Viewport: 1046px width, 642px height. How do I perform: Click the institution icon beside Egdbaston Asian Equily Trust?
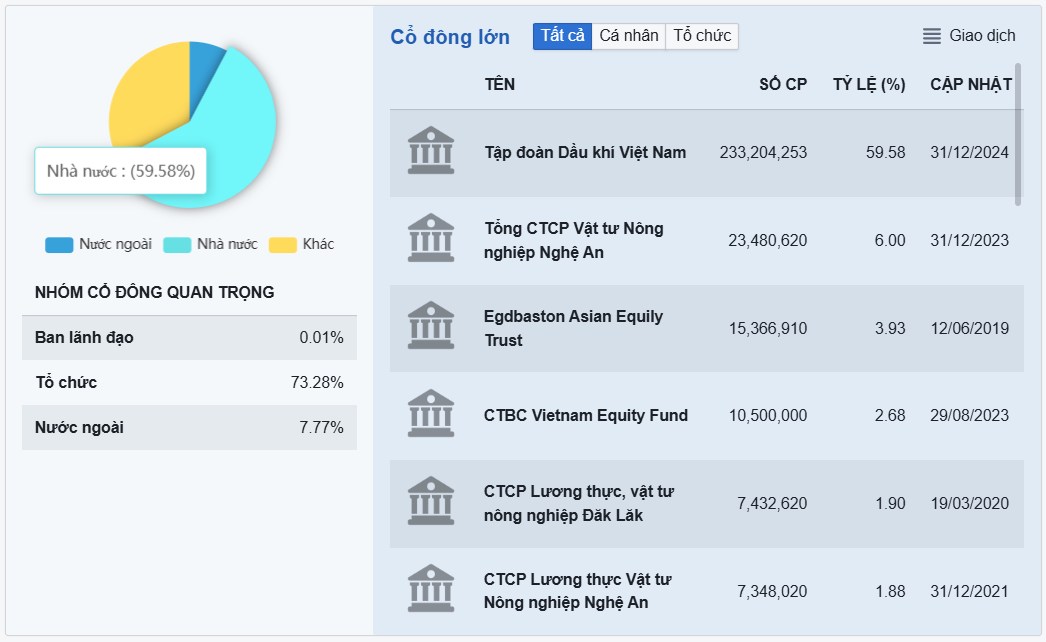(x=431, y=325)
